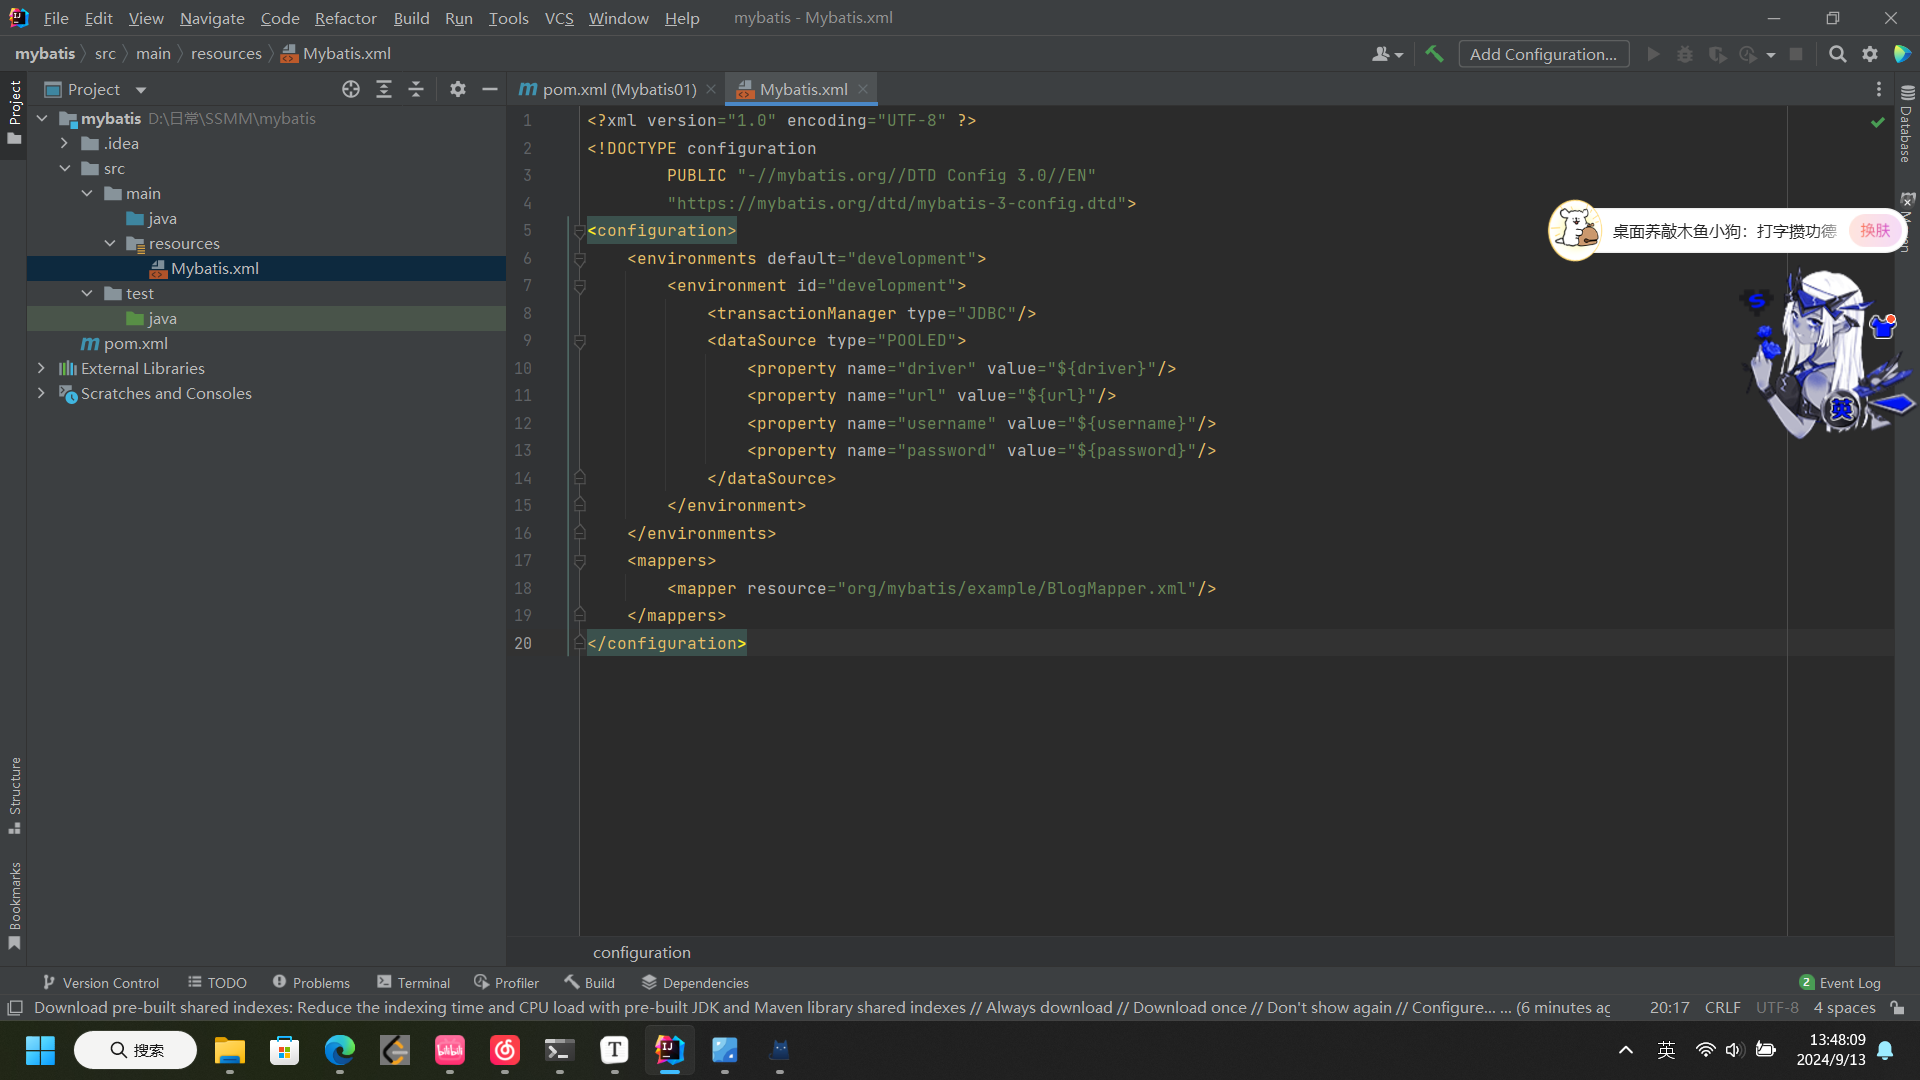
Task: Collapse the resources folder
Action: coord(110,243)
